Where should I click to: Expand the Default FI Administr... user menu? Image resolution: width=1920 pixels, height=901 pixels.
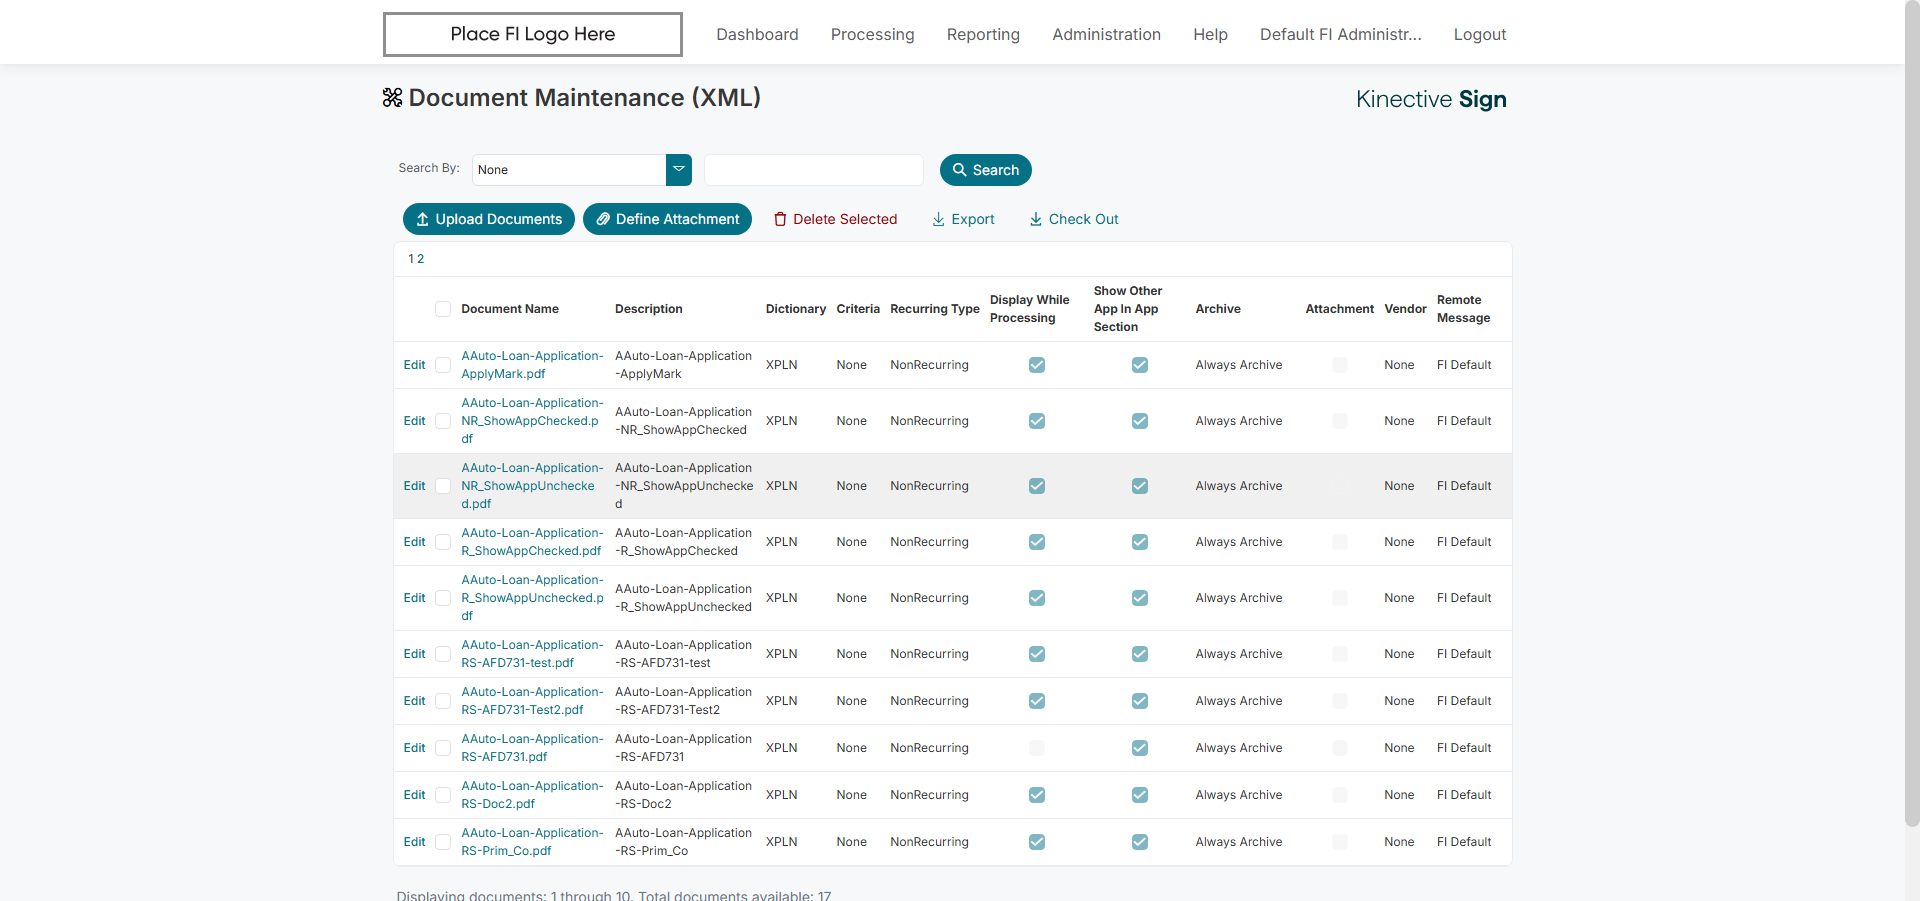click(1340, 34)
